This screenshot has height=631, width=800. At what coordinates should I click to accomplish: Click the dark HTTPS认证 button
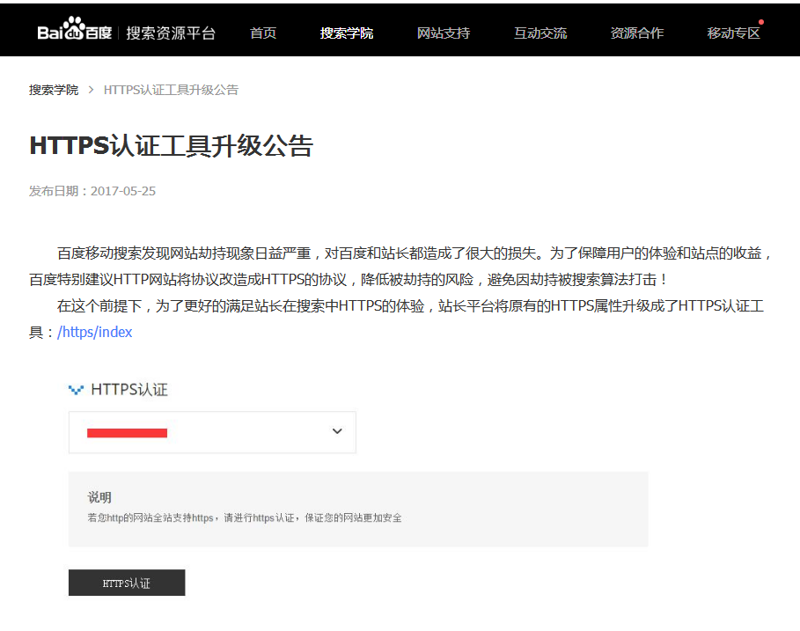pos(127,583)
